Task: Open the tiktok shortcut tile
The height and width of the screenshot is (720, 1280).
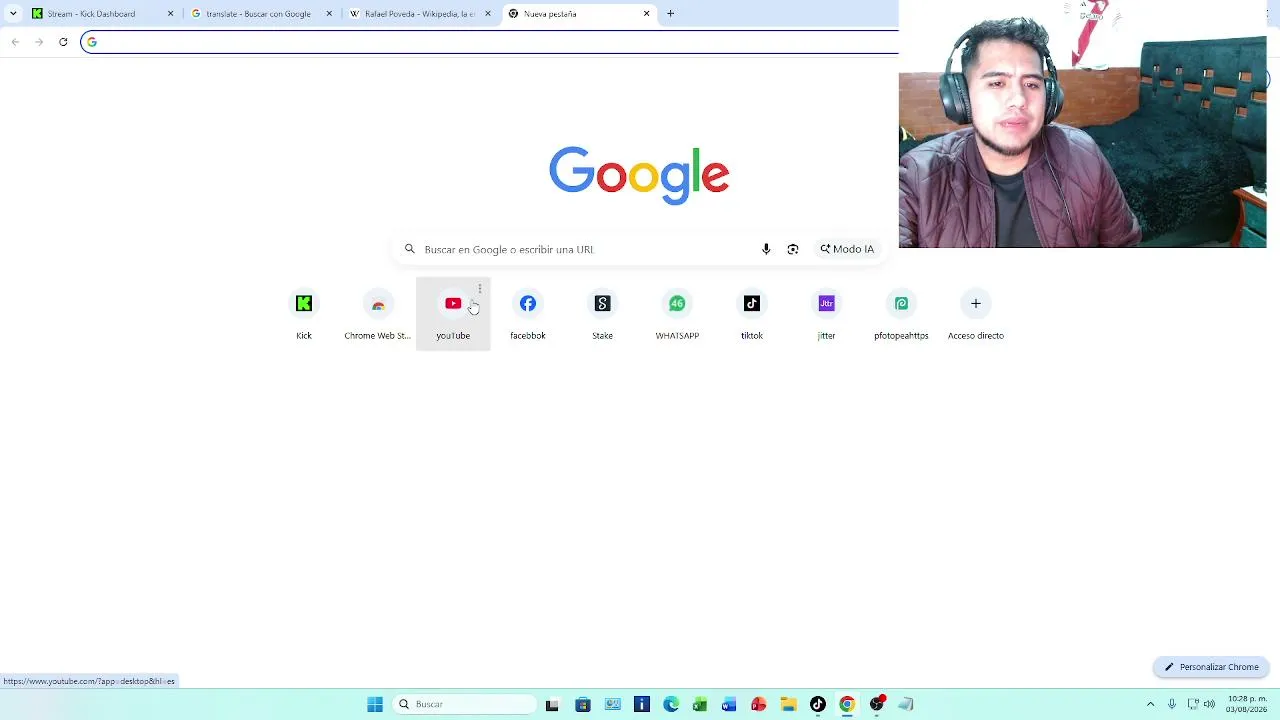Action: point(752,314)
